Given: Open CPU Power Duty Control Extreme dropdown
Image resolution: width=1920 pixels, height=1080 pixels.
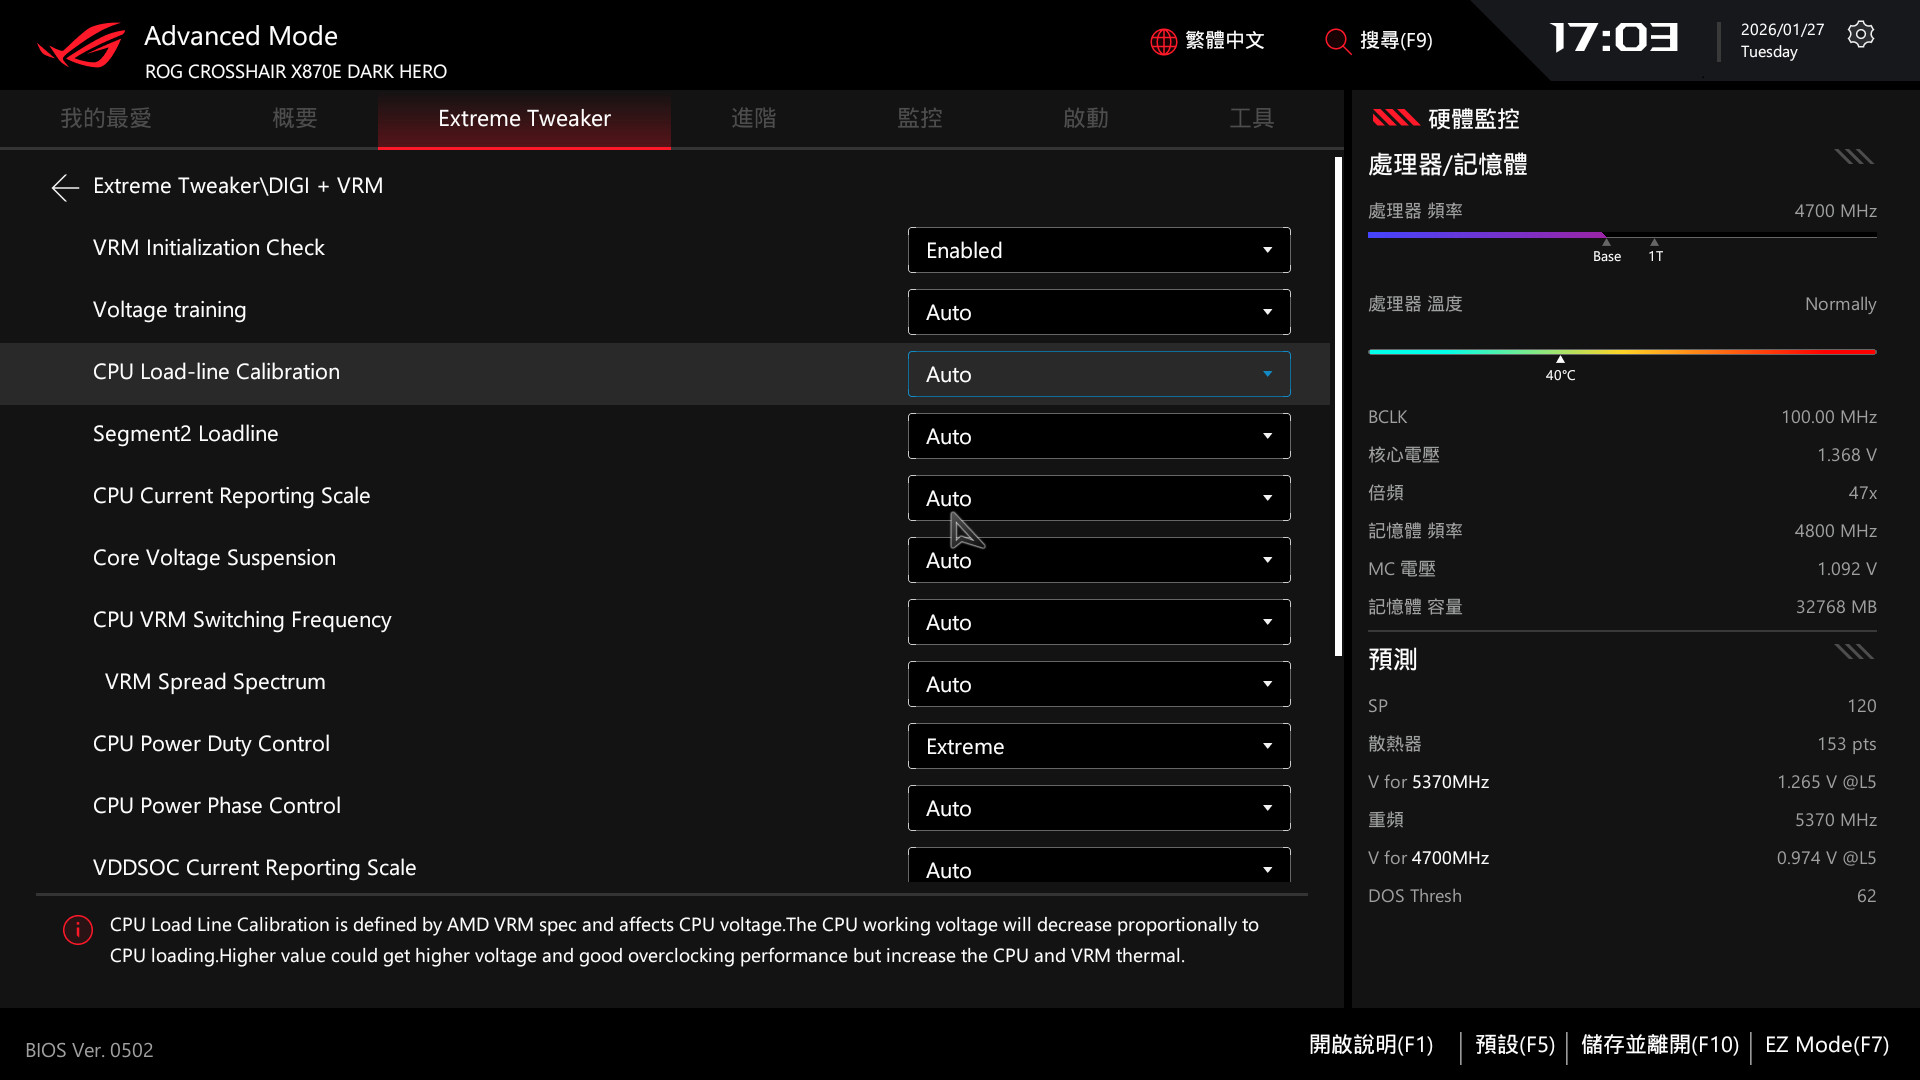Looking at the screenshot, I should [1098, 746].
